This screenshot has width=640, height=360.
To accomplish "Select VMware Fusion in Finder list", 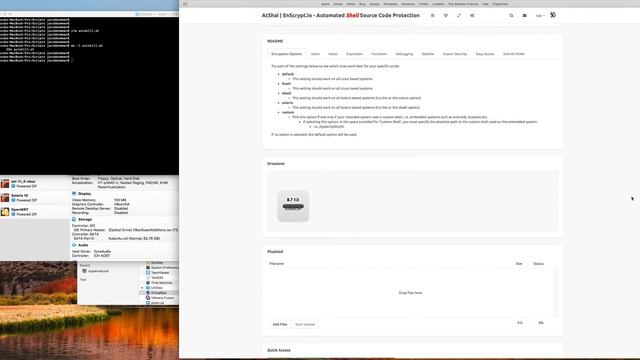I will coord(162,298).
